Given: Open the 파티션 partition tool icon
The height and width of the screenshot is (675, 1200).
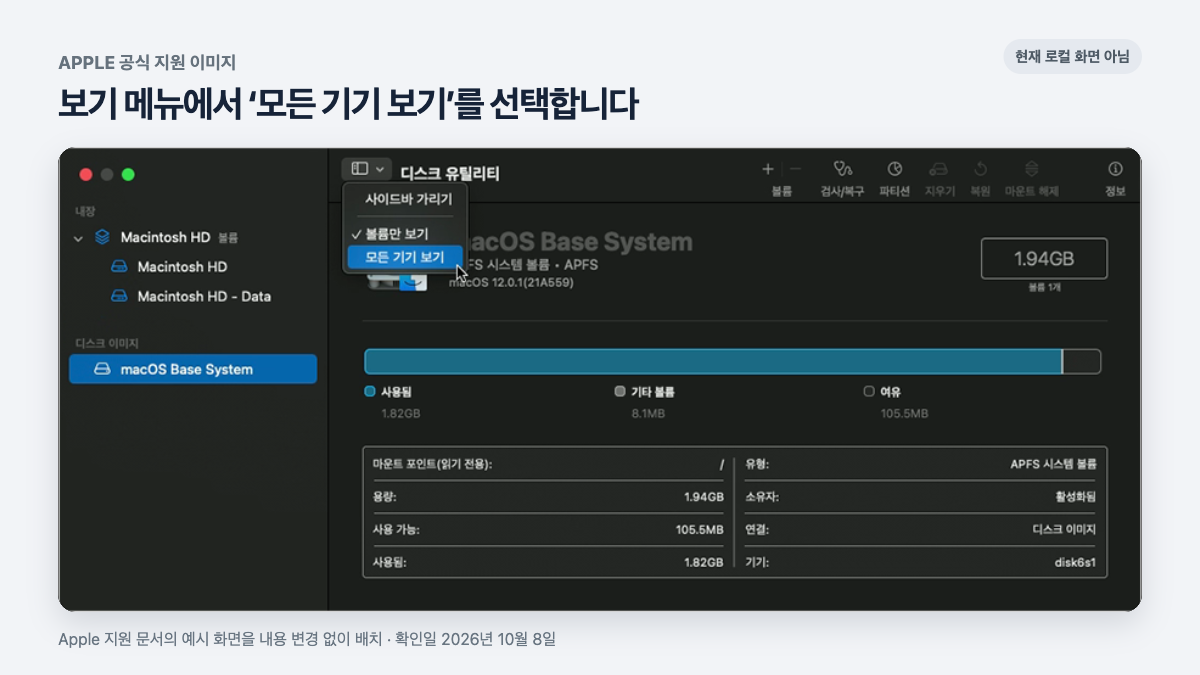Looking at the screenshot, I should tap(895, 169).
